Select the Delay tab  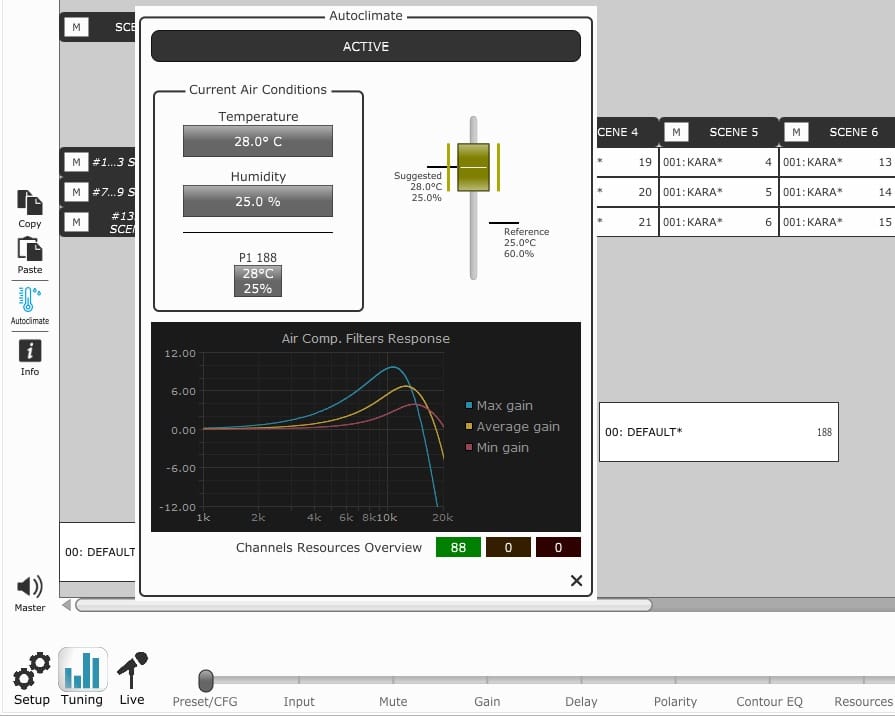(x=580, y=701)
